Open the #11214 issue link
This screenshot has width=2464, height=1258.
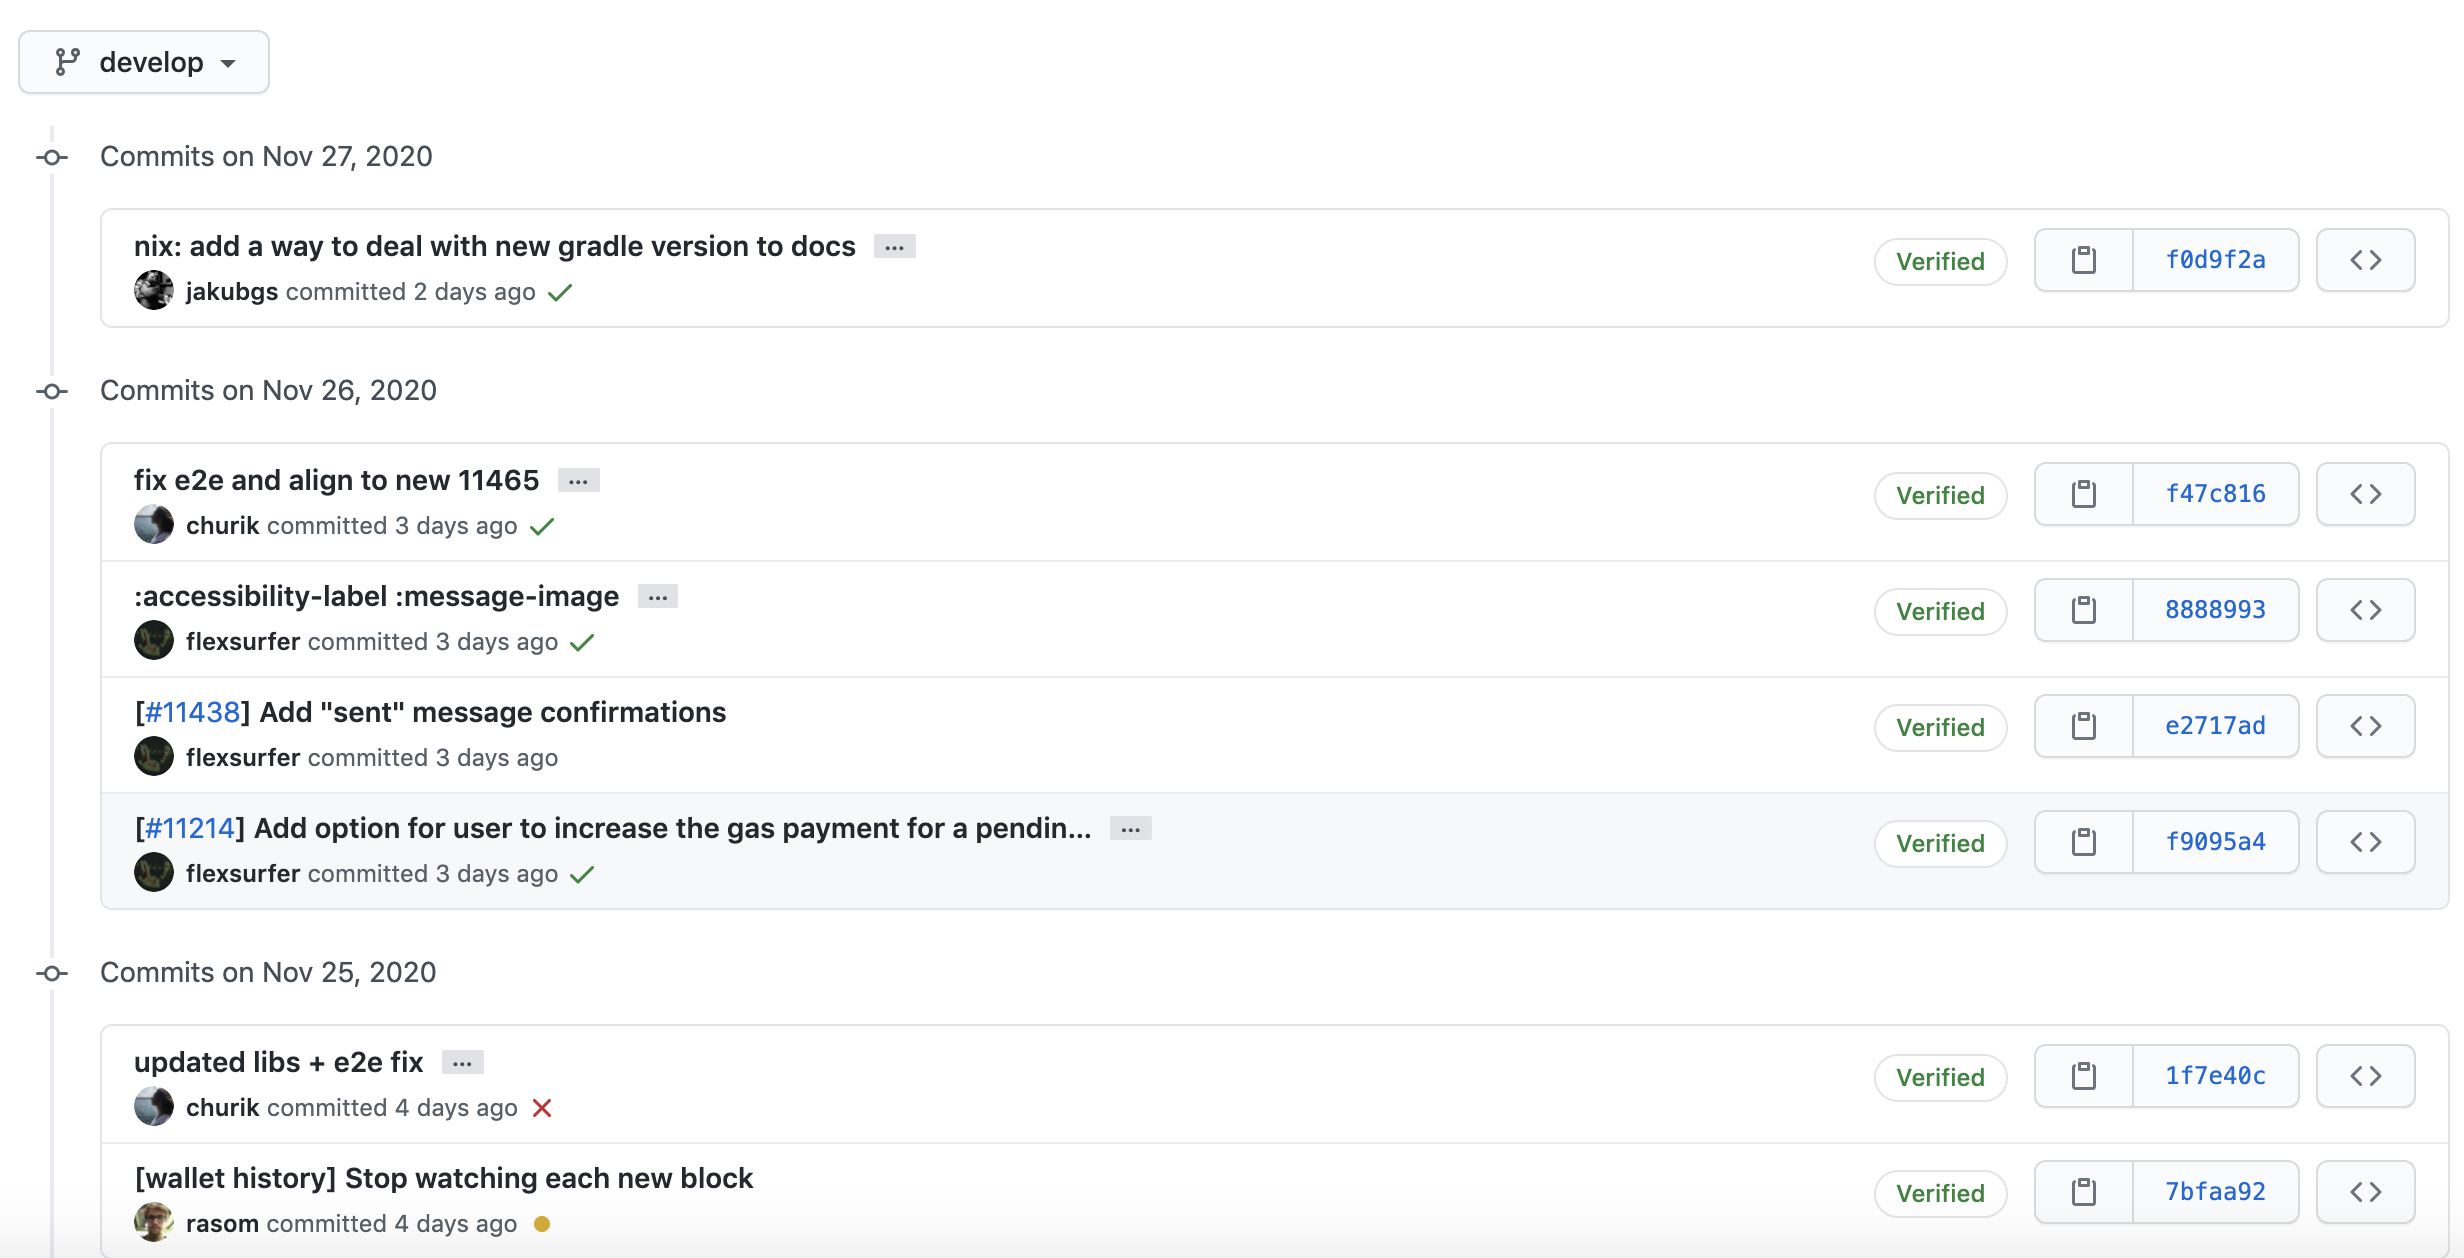pos(189,828)
